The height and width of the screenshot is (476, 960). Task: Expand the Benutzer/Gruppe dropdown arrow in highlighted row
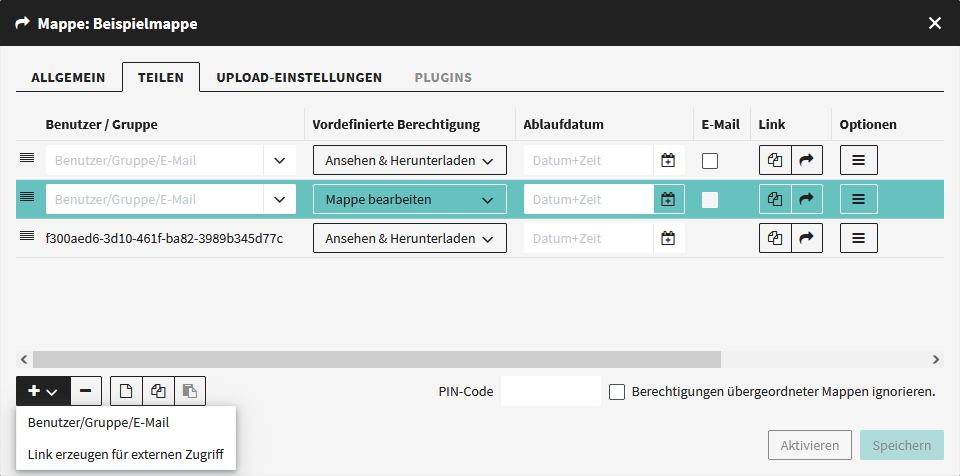[280, 199]
